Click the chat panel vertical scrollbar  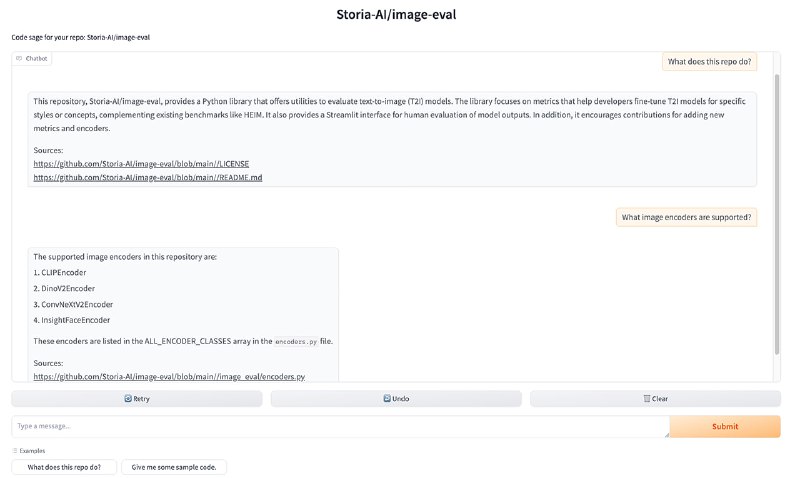(777, 214)
